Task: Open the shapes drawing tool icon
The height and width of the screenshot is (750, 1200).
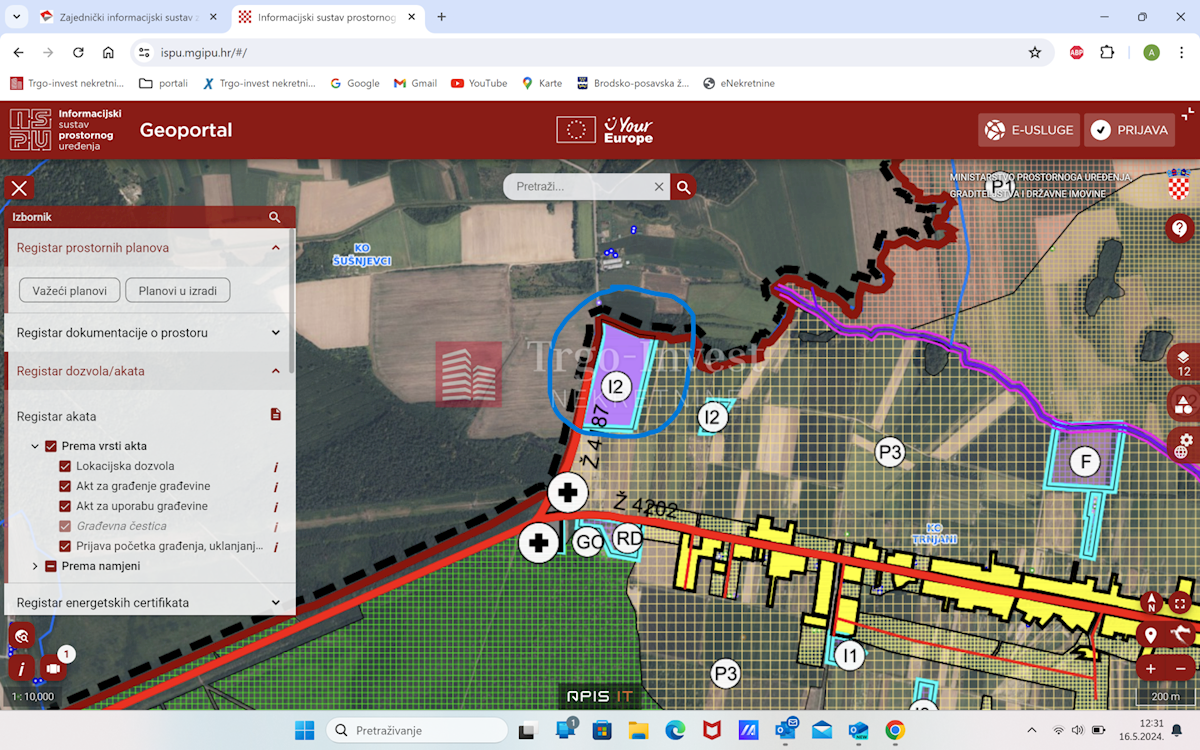Action: (1183, 404)
